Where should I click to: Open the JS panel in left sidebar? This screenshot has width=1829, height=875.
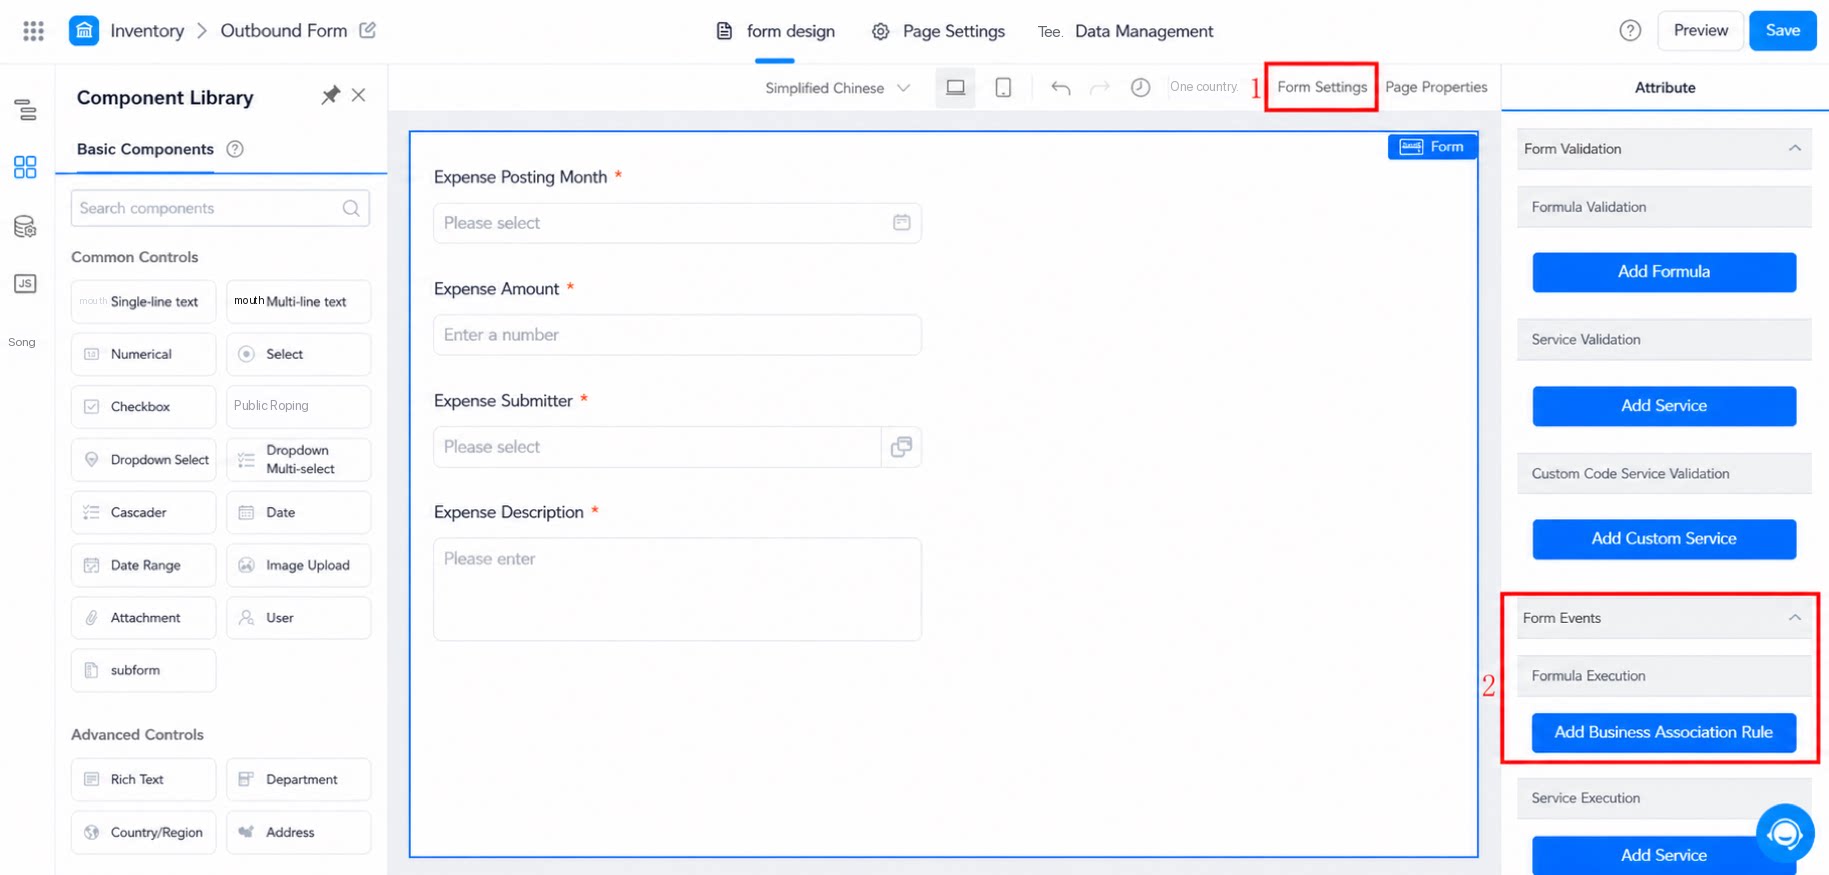[x=25, y=284]
